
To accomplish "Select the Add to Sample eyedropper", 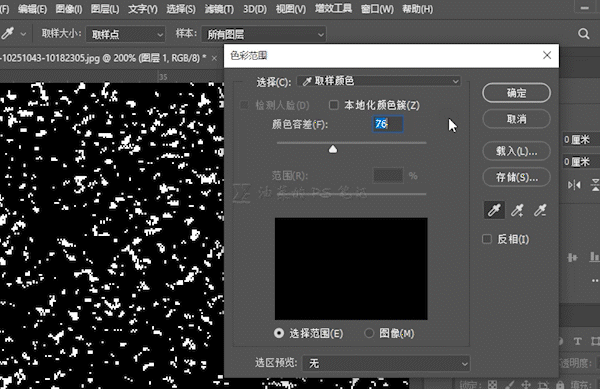I will point(517,210).
